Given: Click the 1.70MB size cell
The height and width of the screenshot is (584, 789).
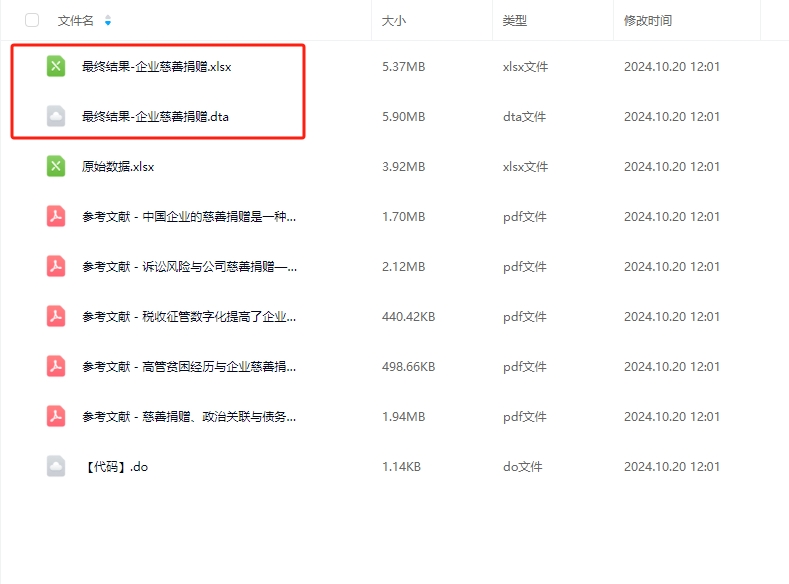Looking at the screenshot, I should click(x=404, y=217).
